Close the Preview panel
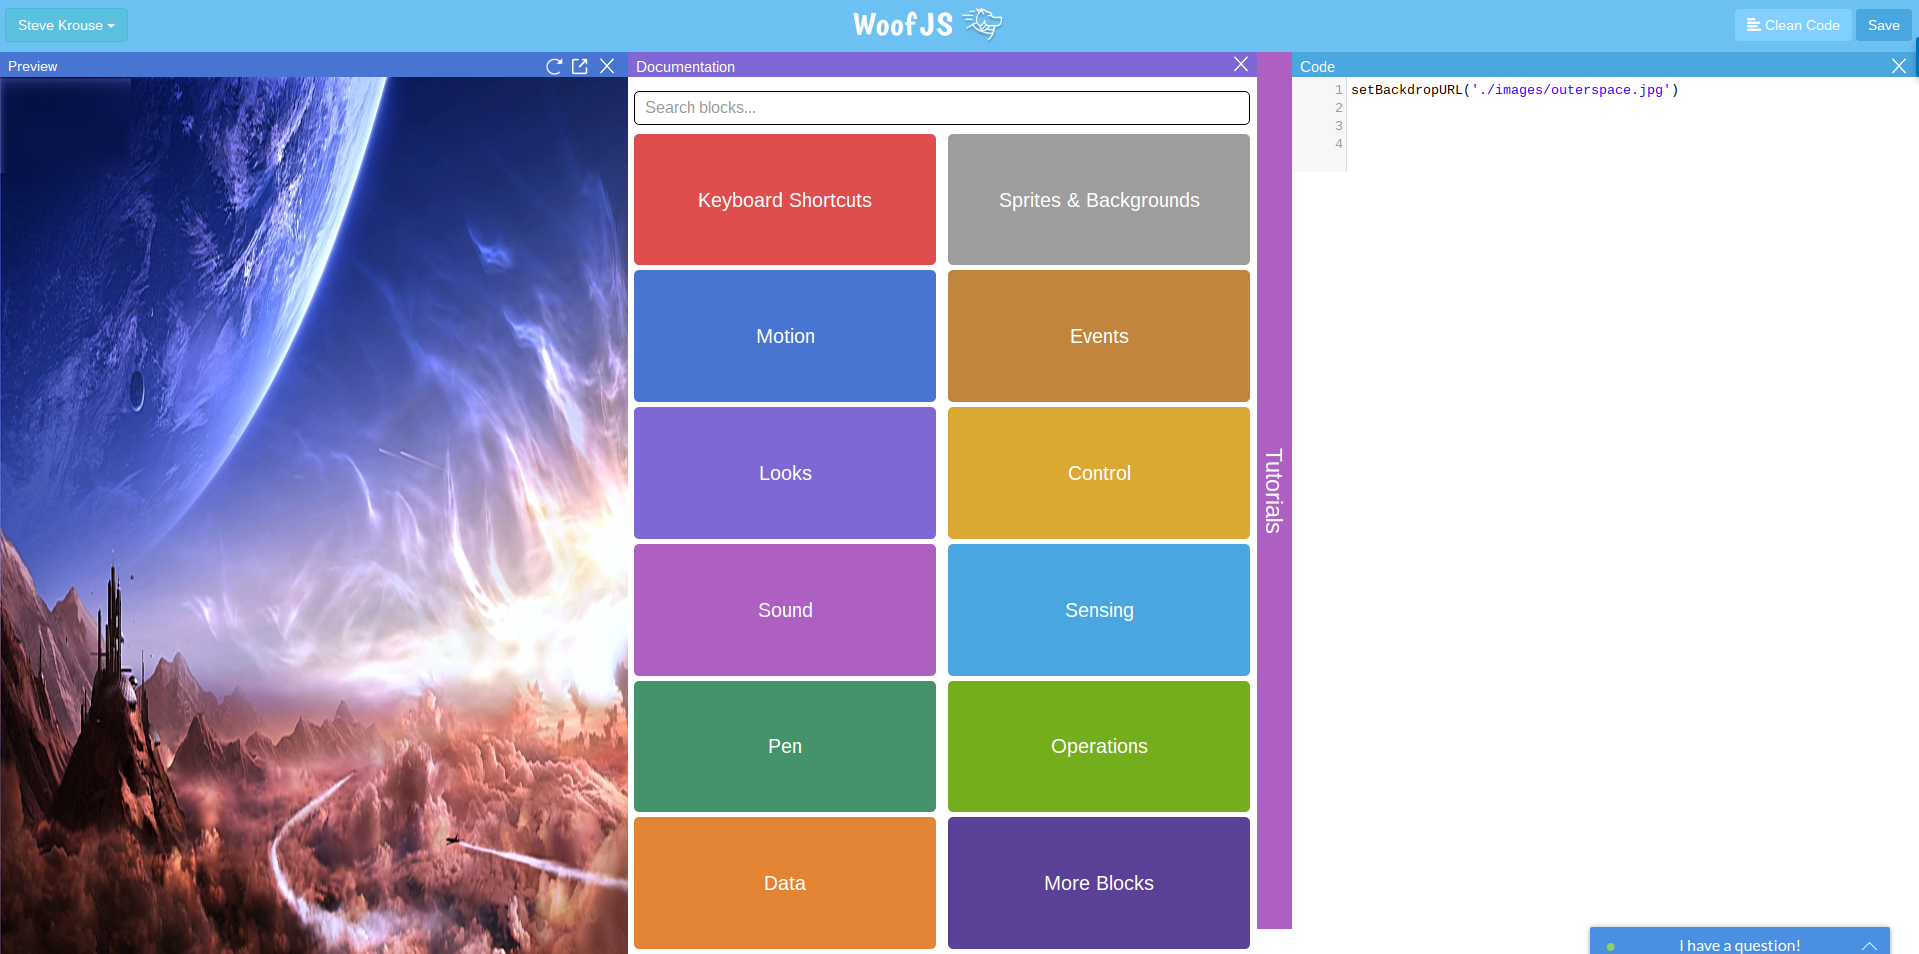This screenshot has width=1919, height=954. (x=607, y=66)
